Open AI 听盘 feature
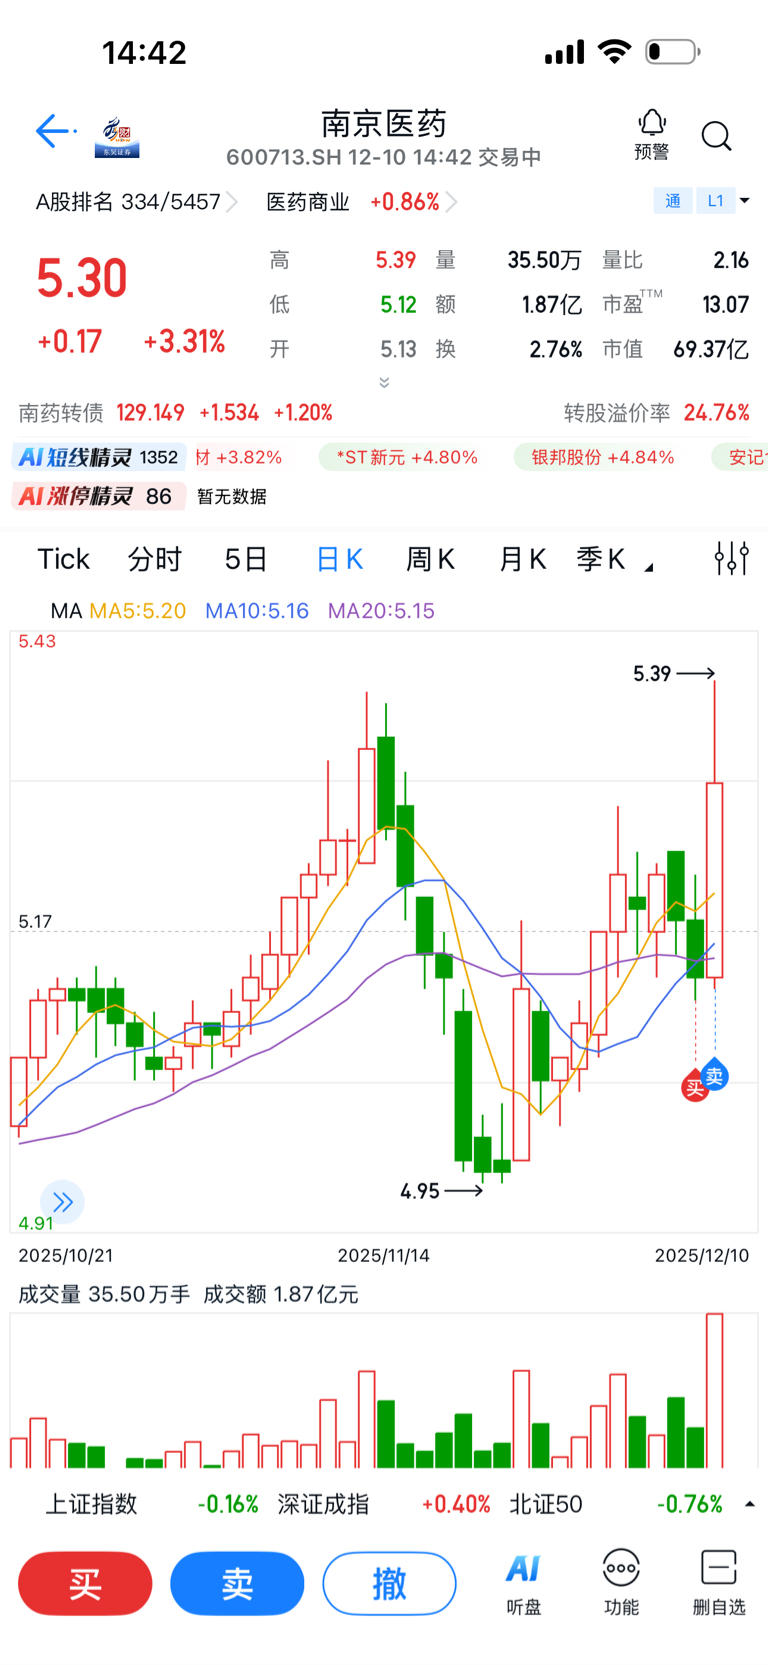The image size is (768, 1665). click(524, 1584)
